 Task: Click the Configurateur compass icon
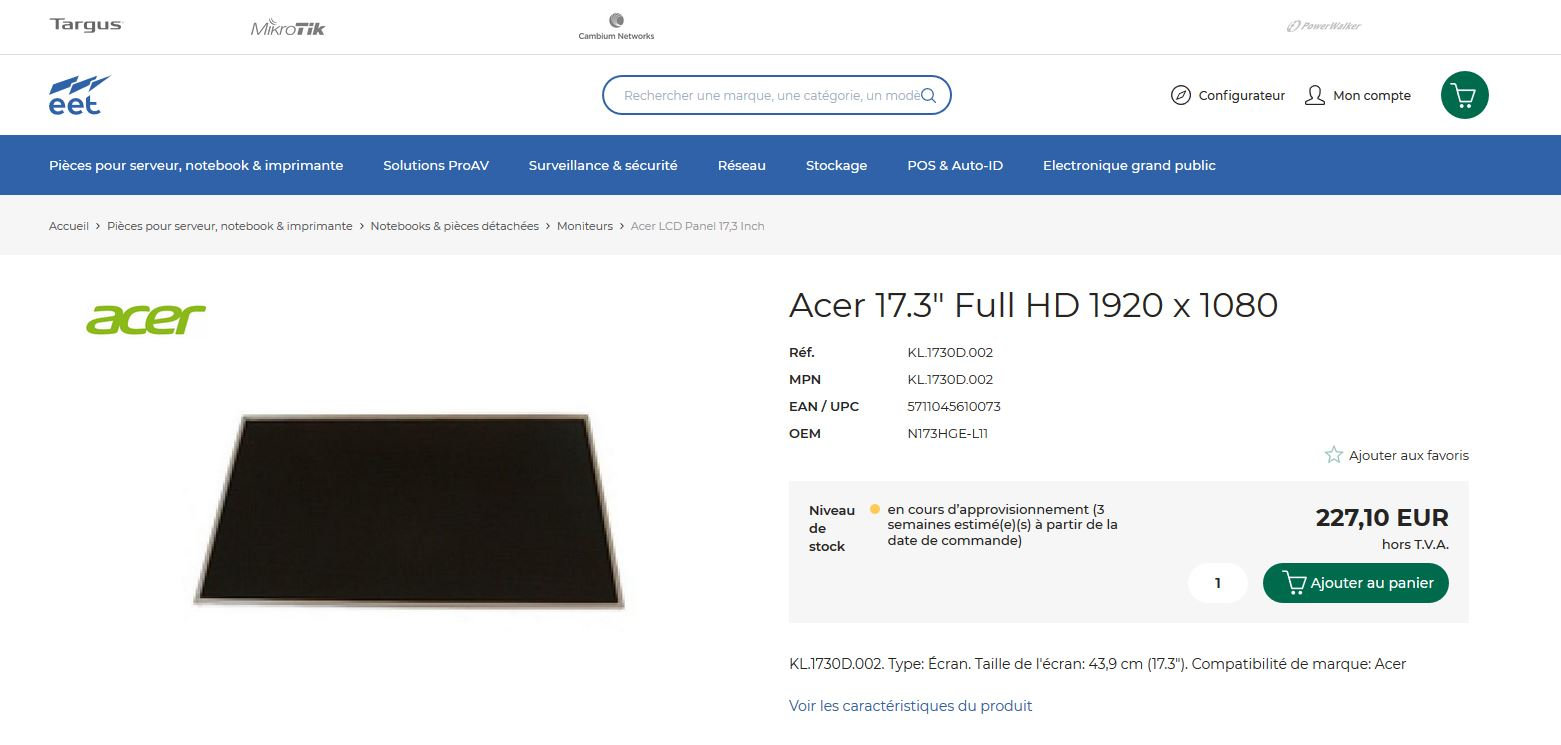click(1180, 96)
